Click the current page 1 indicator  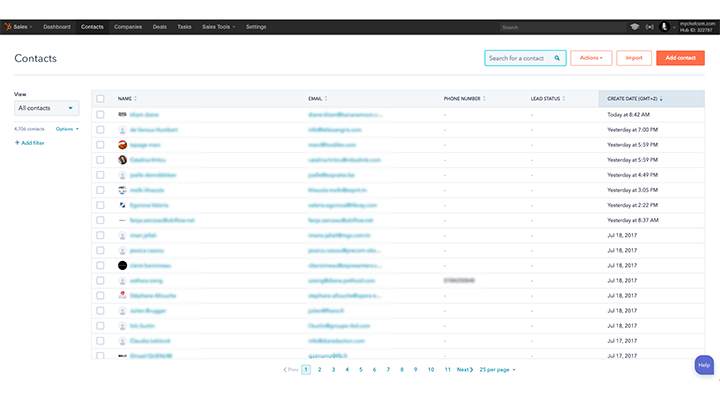306,370
